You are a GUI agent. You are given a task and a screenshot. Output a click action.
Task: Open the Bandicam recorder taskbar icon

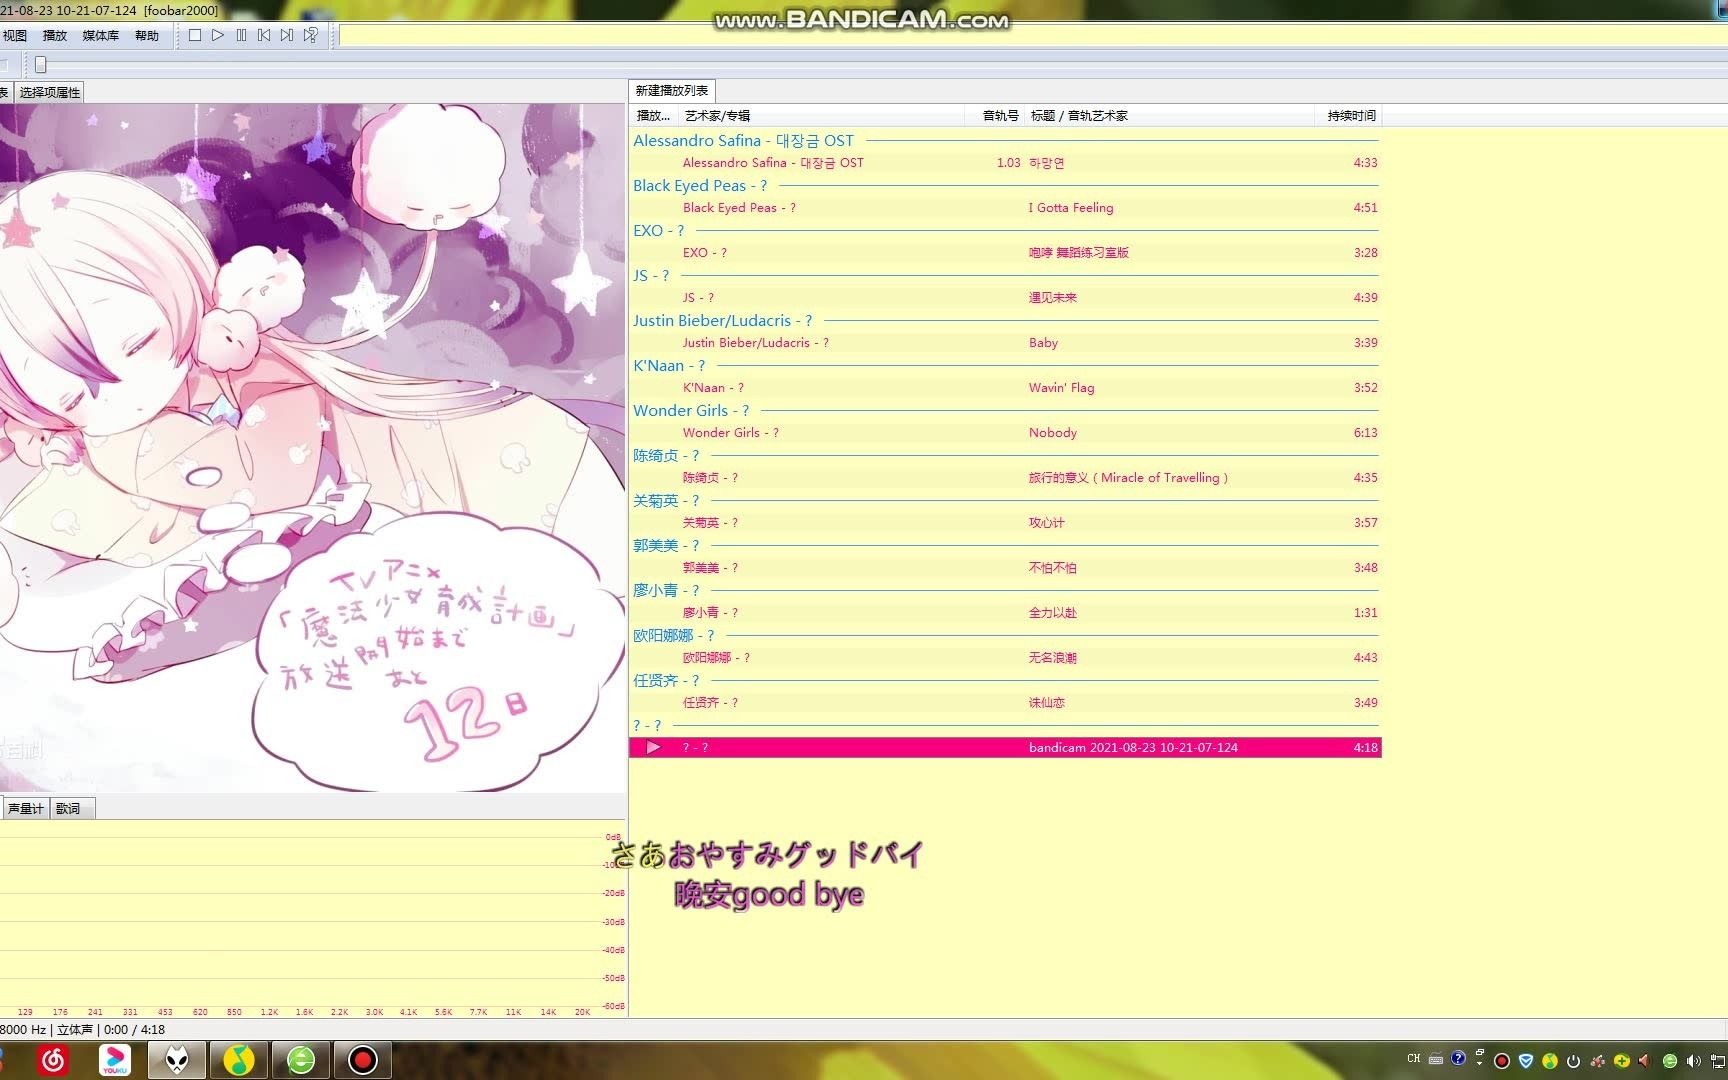pyautogui.click(x=363, y=1060)
